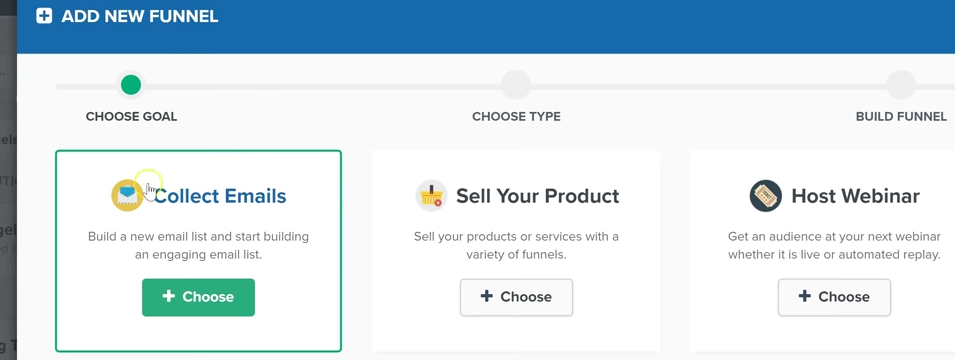Select the green Choose Goal step circle
This screenshot has height=360, width=955.
point(131,85)
